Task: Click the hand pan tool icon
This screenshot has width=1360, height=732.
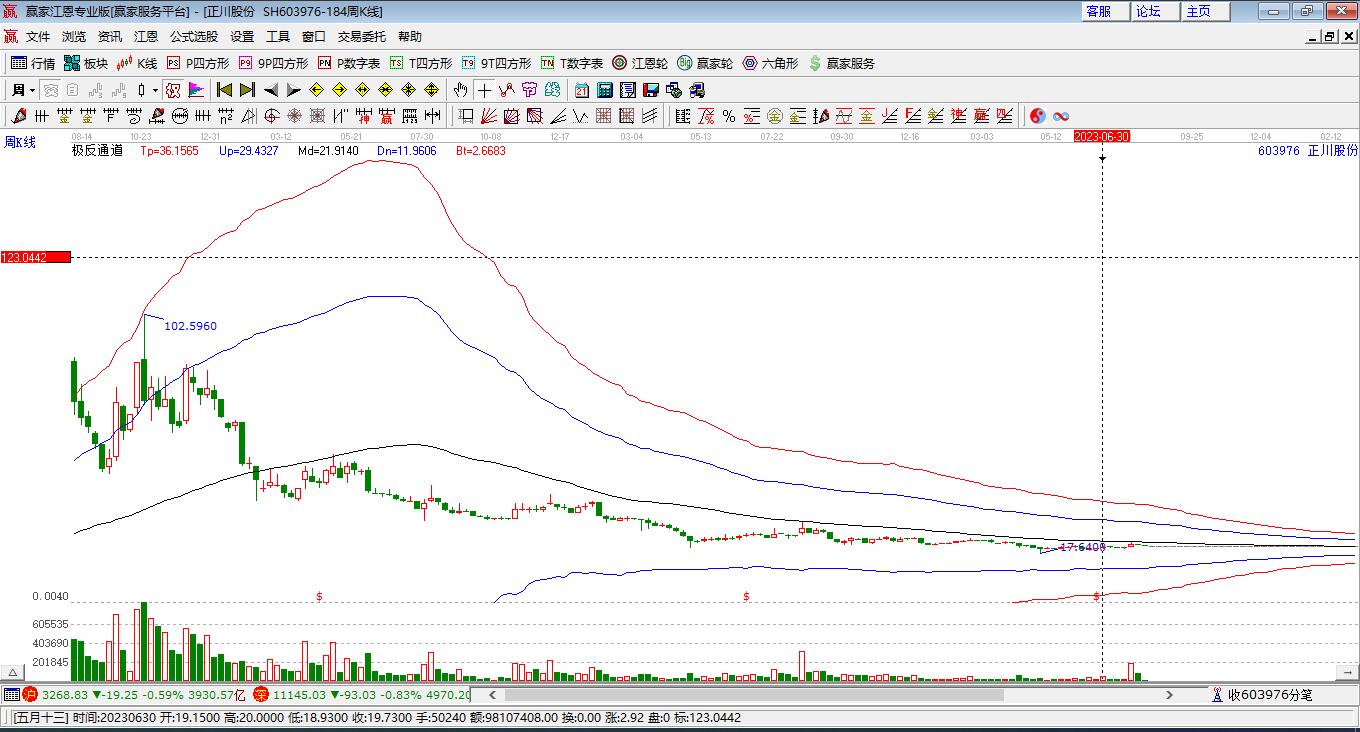Action: coord(460,90)
